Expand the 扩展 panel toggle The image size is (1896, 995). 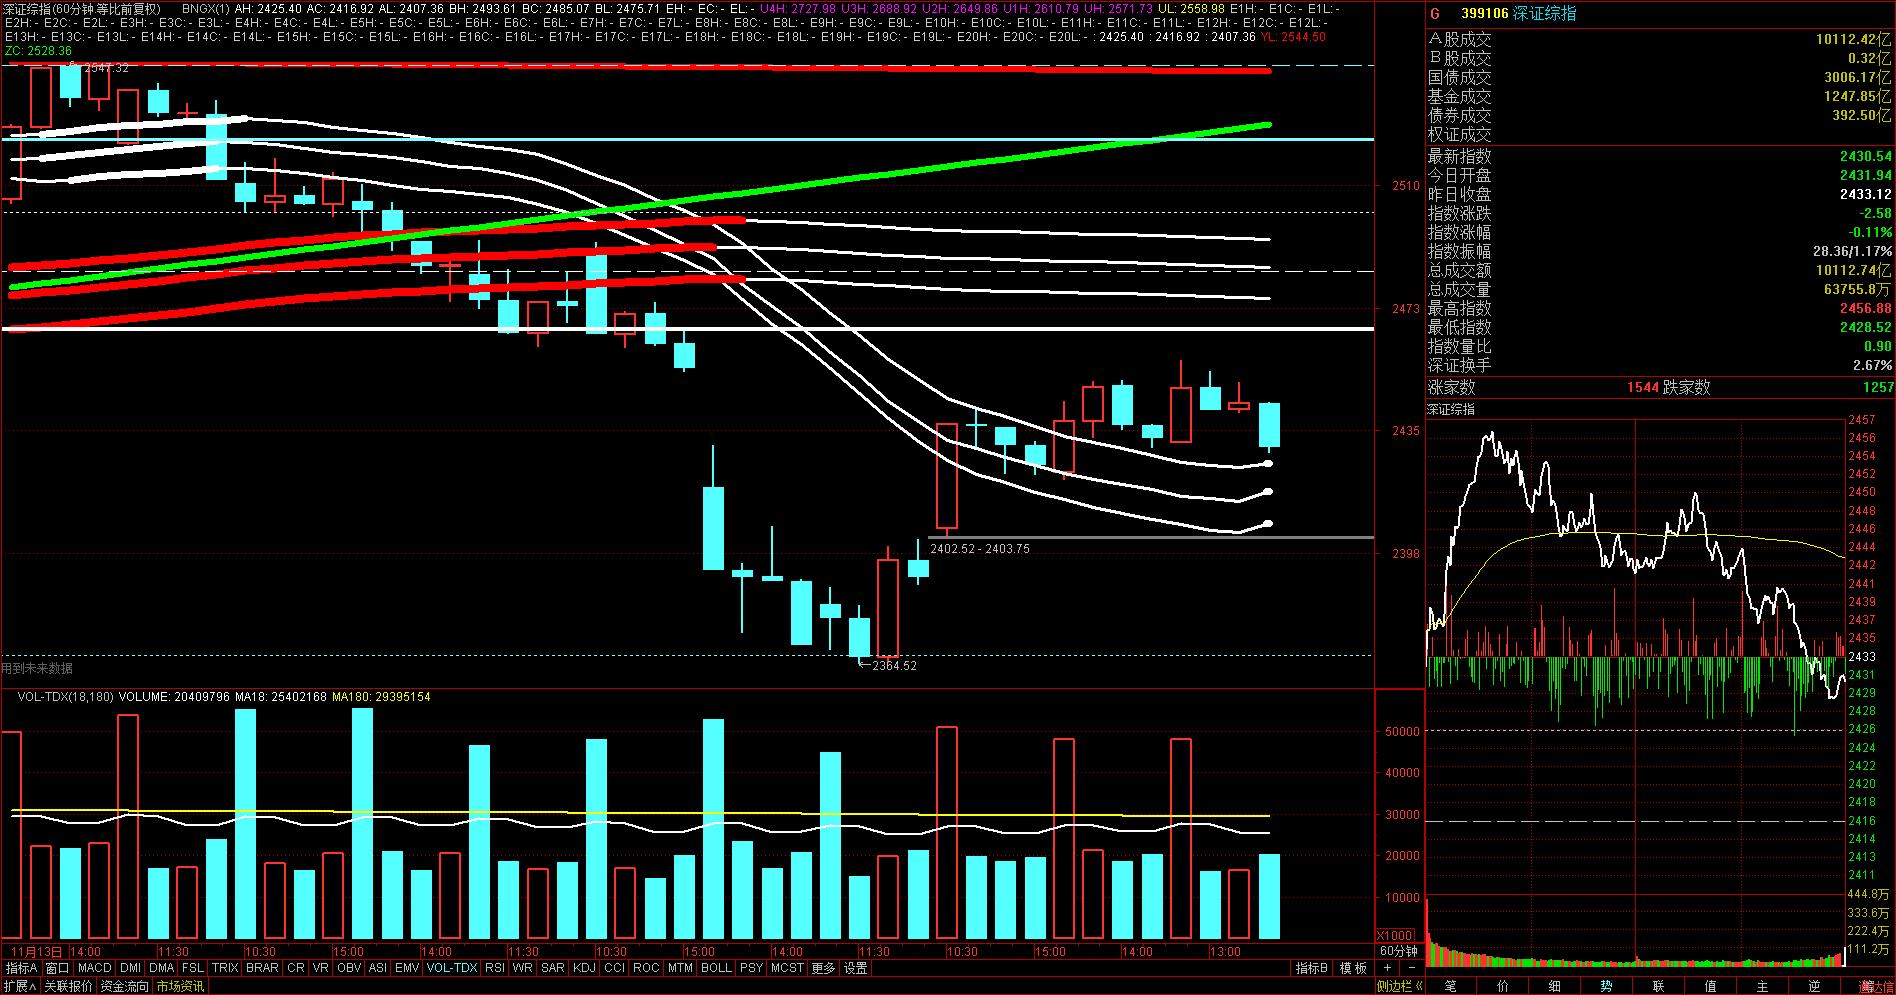20,986
